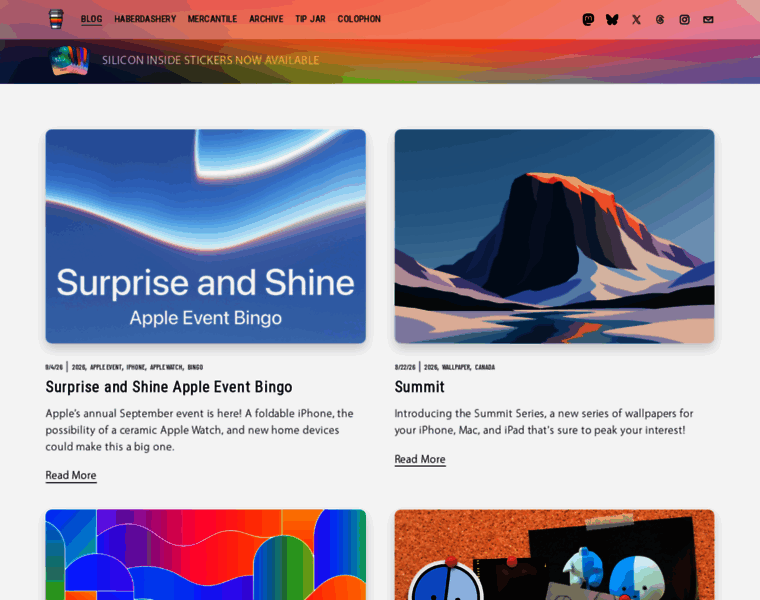
Task: Click the Apple Event tag
Action: pos(107,367)
